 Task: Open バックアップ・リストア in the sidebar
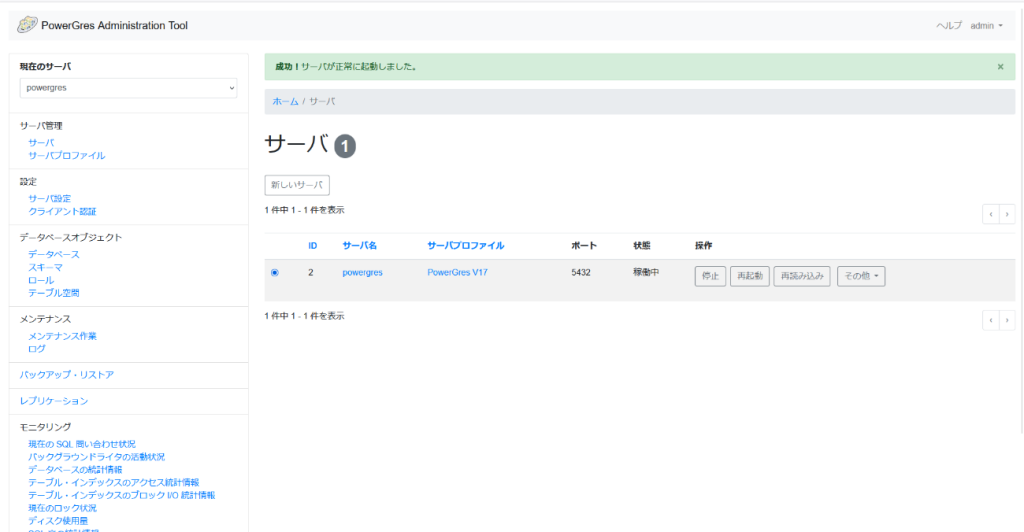pyautogui.click(x=67, y=375)
